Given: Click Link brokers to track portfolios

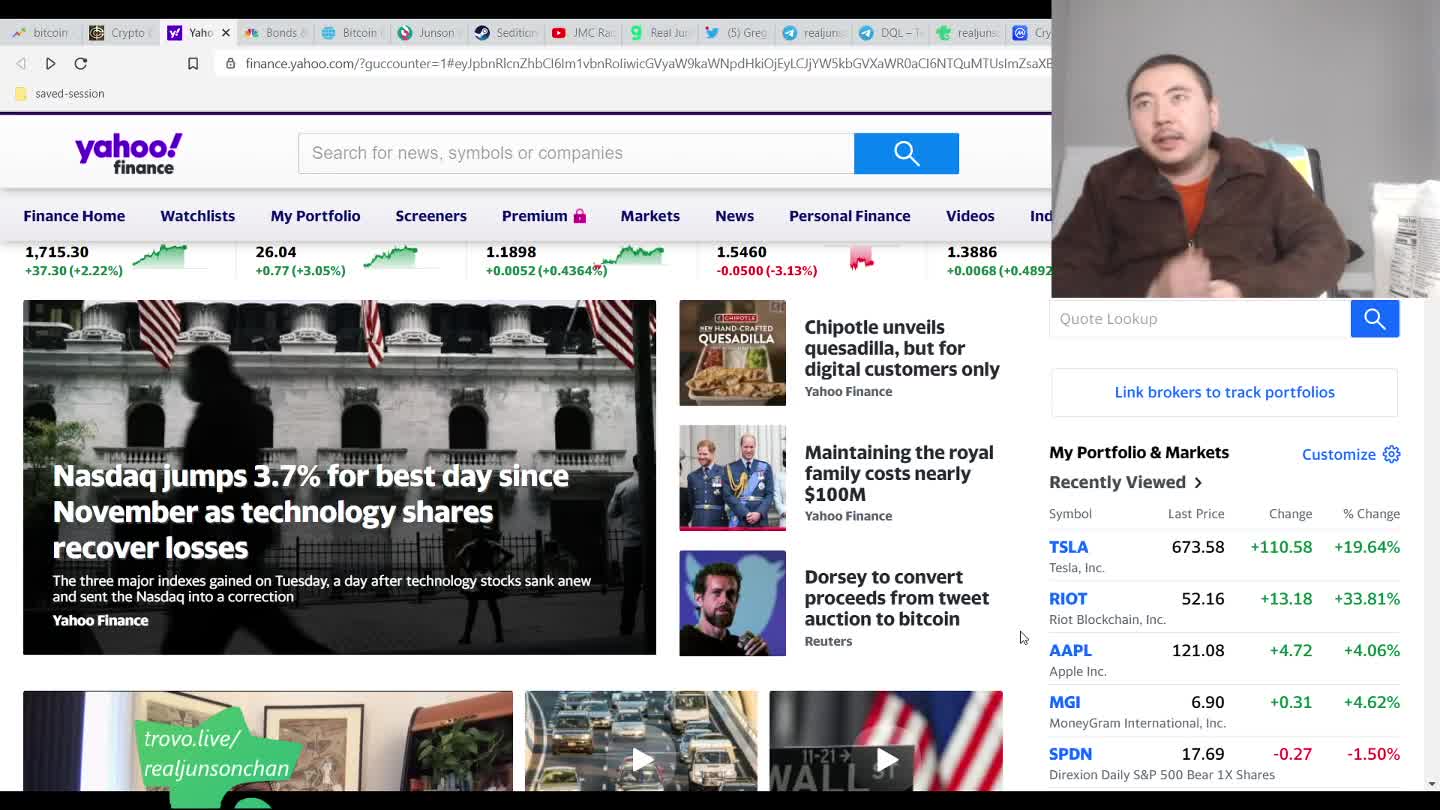Looking at the screenshot, I should [x=1224, y=392].
